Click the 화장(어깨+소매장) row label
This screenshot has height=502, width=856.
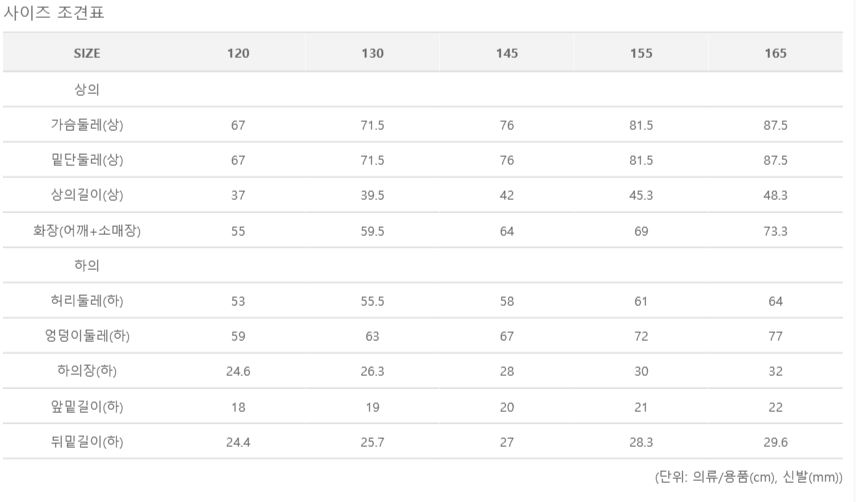(x=87, y=231)
